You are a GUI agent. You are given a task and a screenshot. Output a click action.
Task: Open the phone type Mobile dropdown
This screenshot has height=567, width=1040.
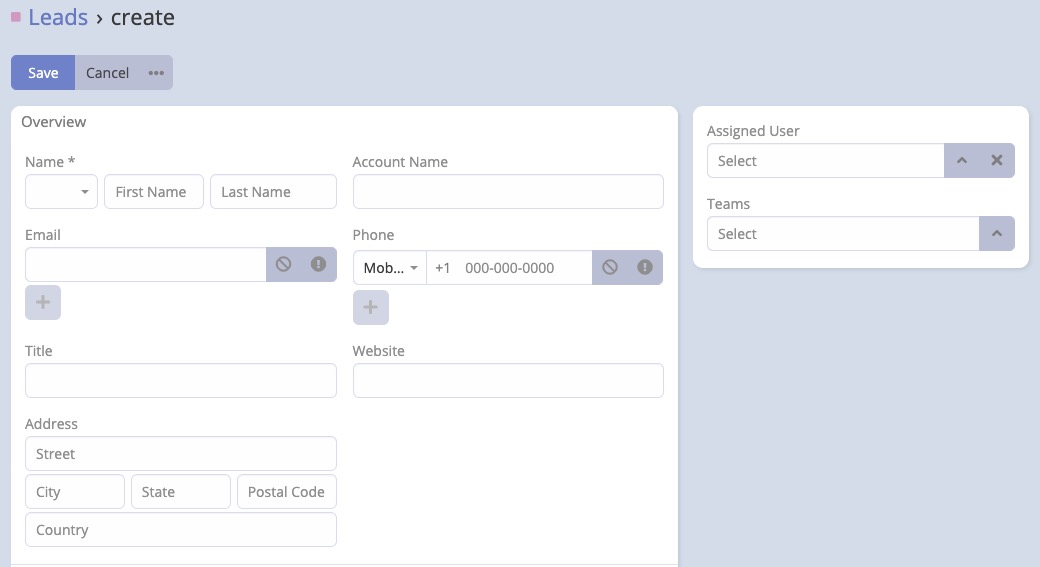(x=390, y=268)
